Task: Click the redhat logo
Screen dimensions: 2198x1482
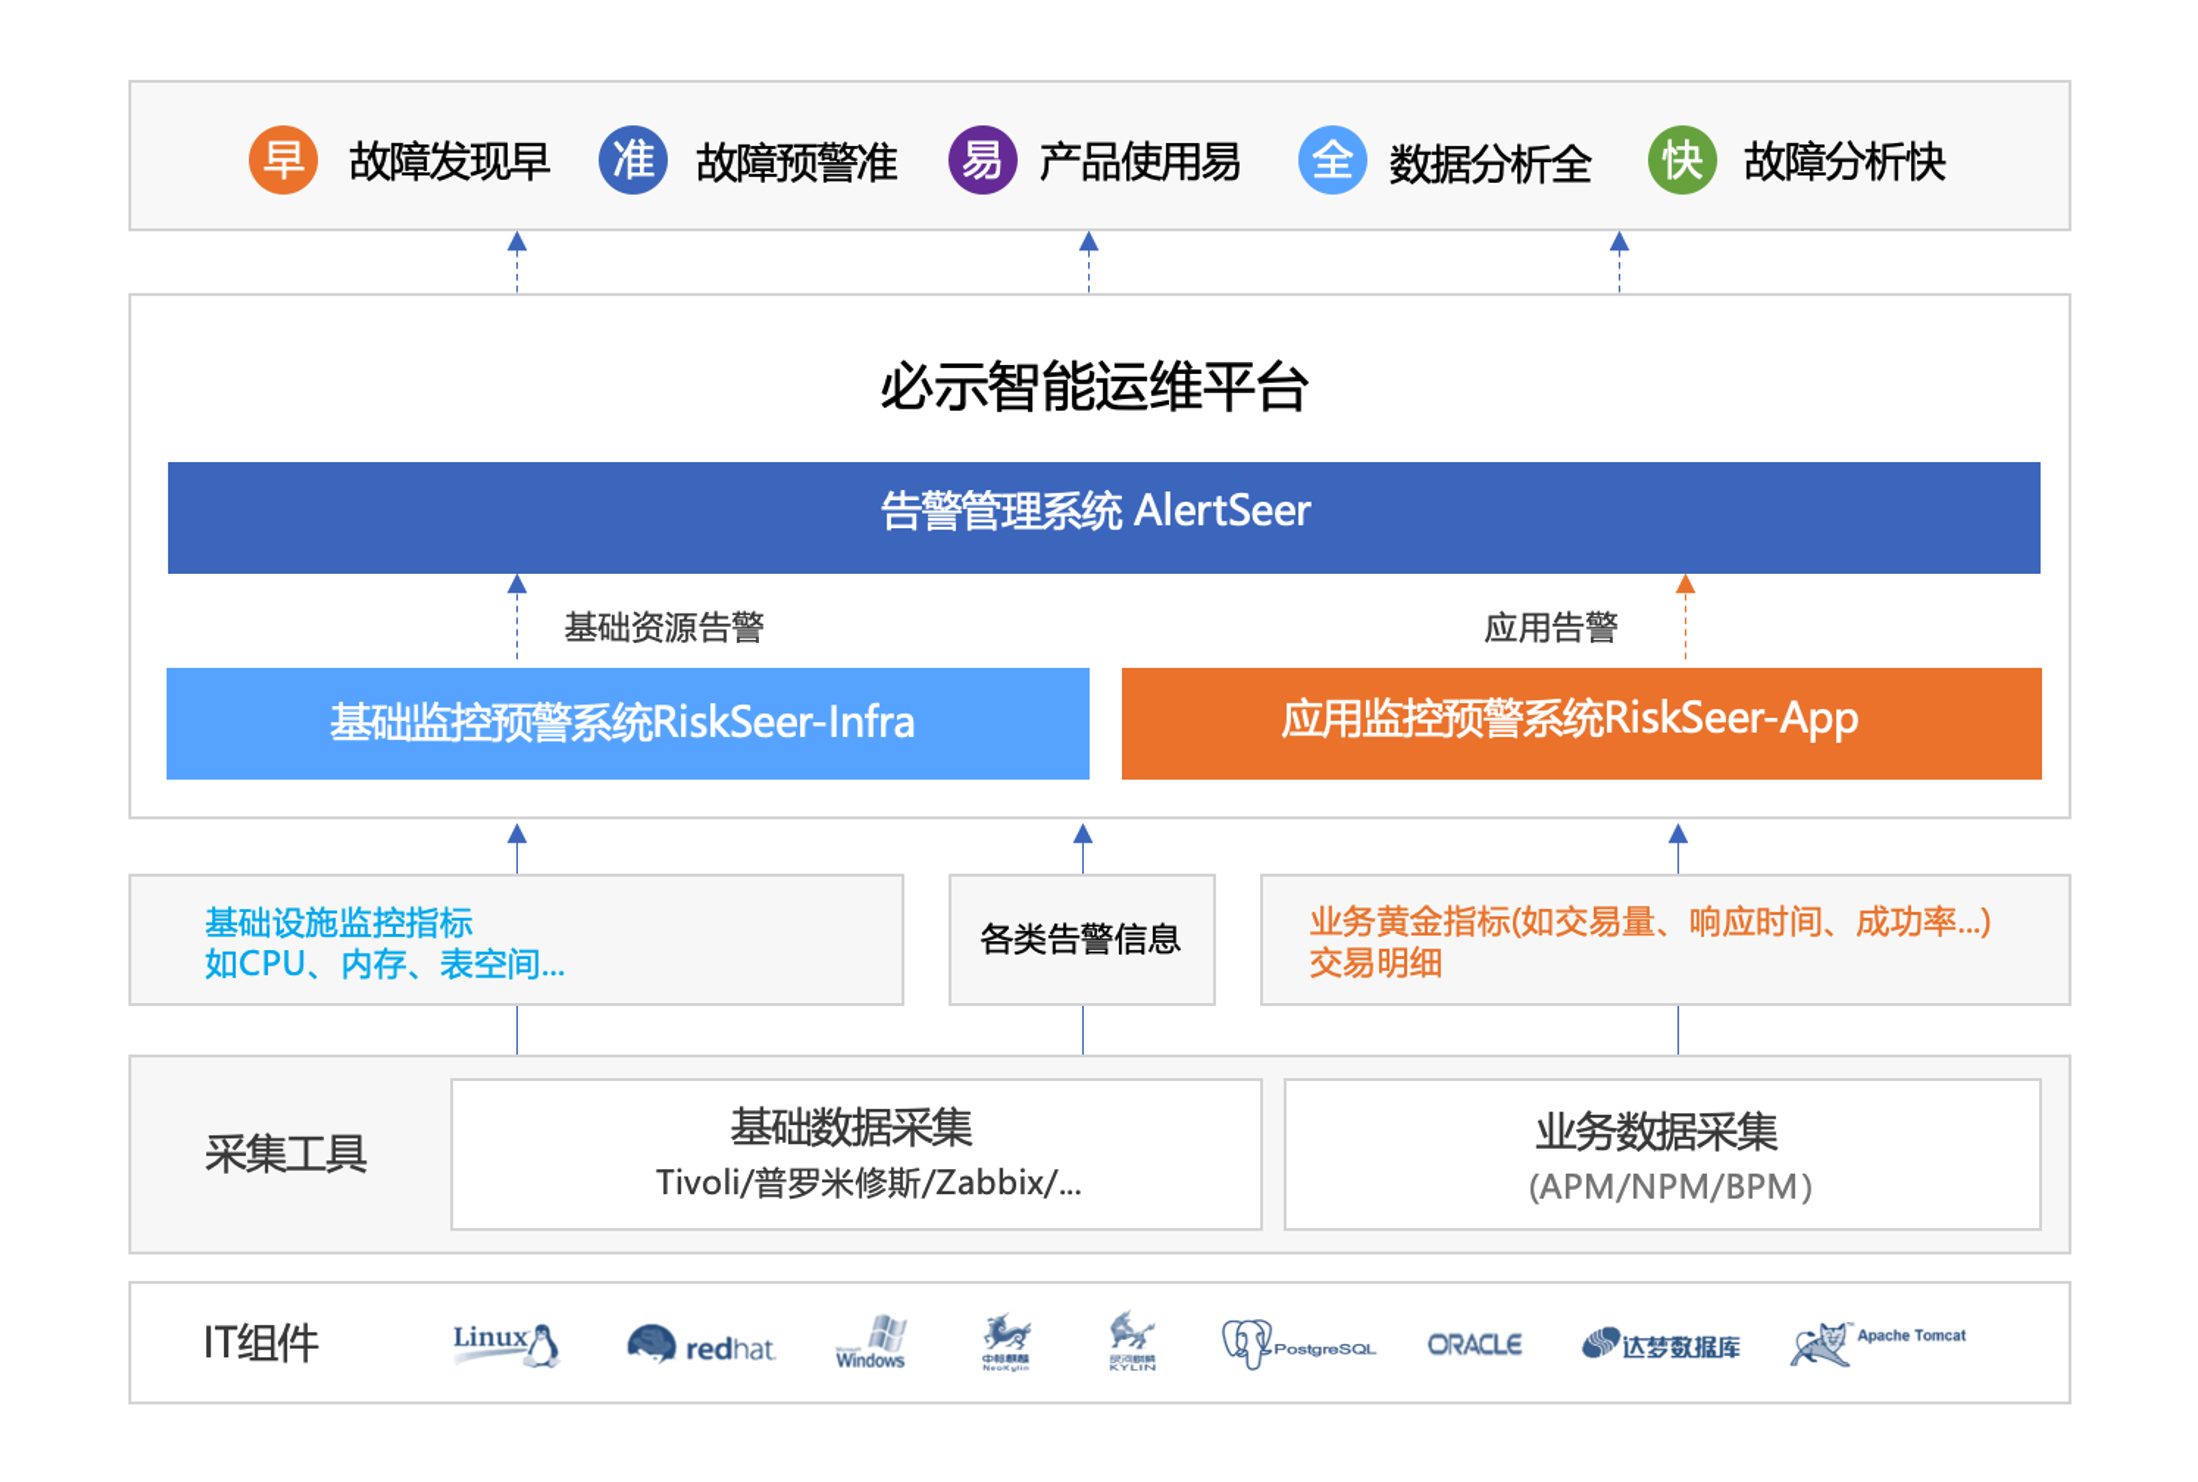Action: click(x=701, y=1345)
